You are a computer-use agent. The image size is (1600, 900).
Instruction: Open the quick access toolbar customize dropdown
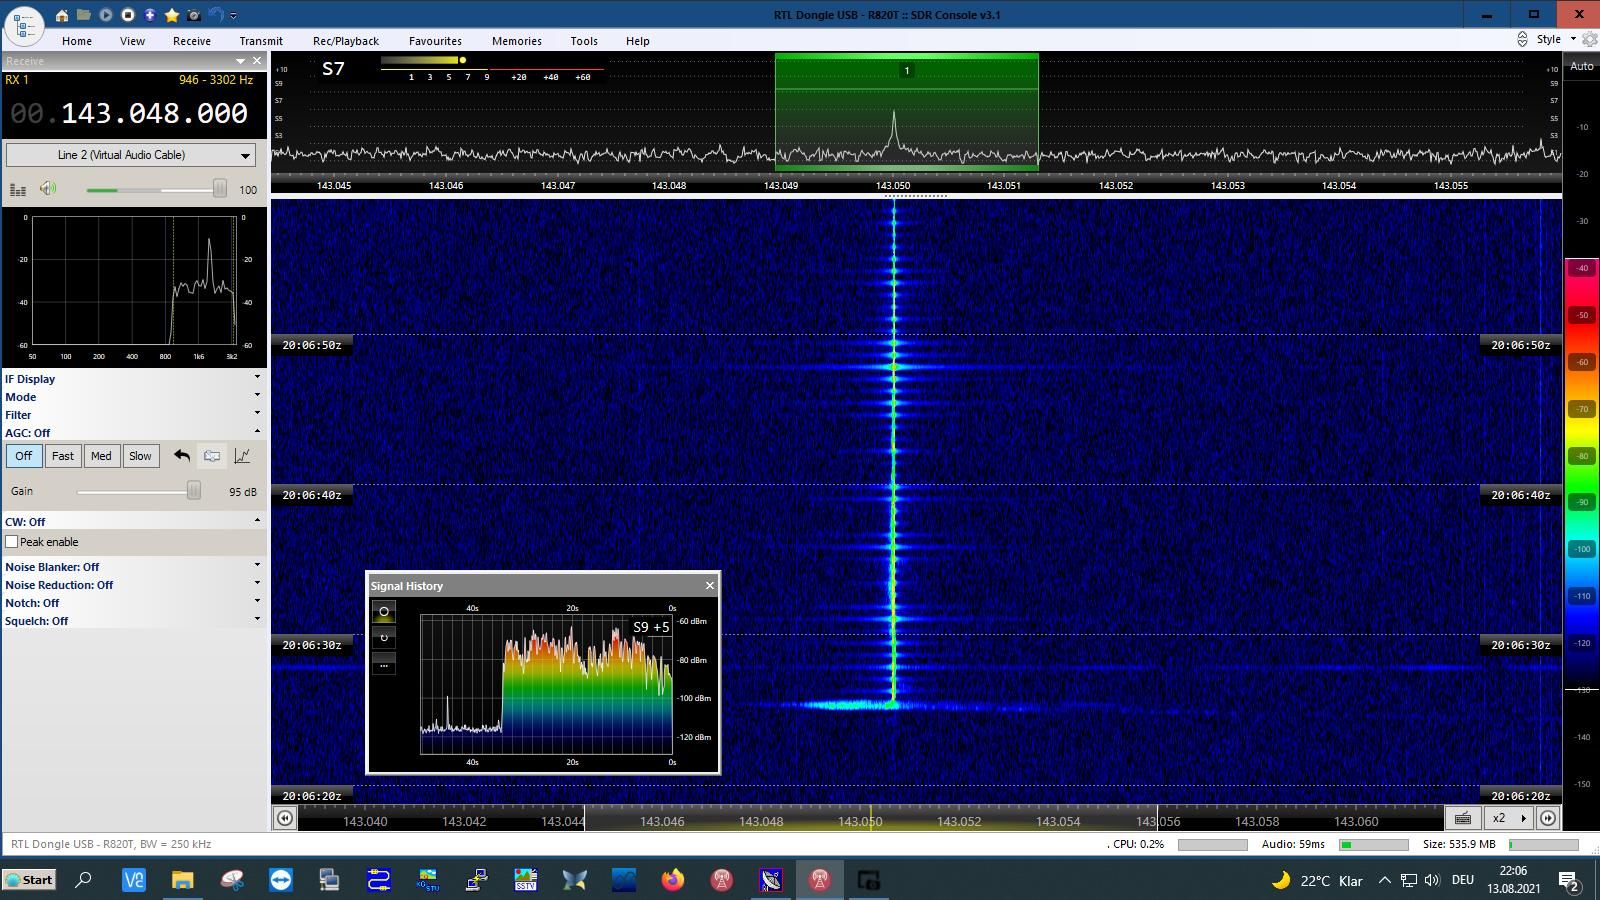click(x=234, y=16)
